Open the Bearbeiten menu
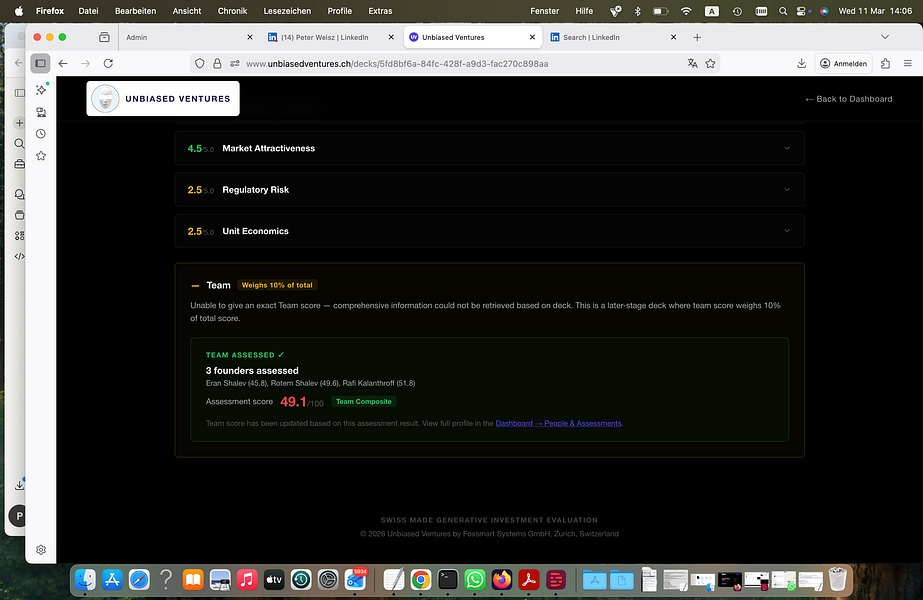The width and height of the screenshot is (923, 600). 135,11
